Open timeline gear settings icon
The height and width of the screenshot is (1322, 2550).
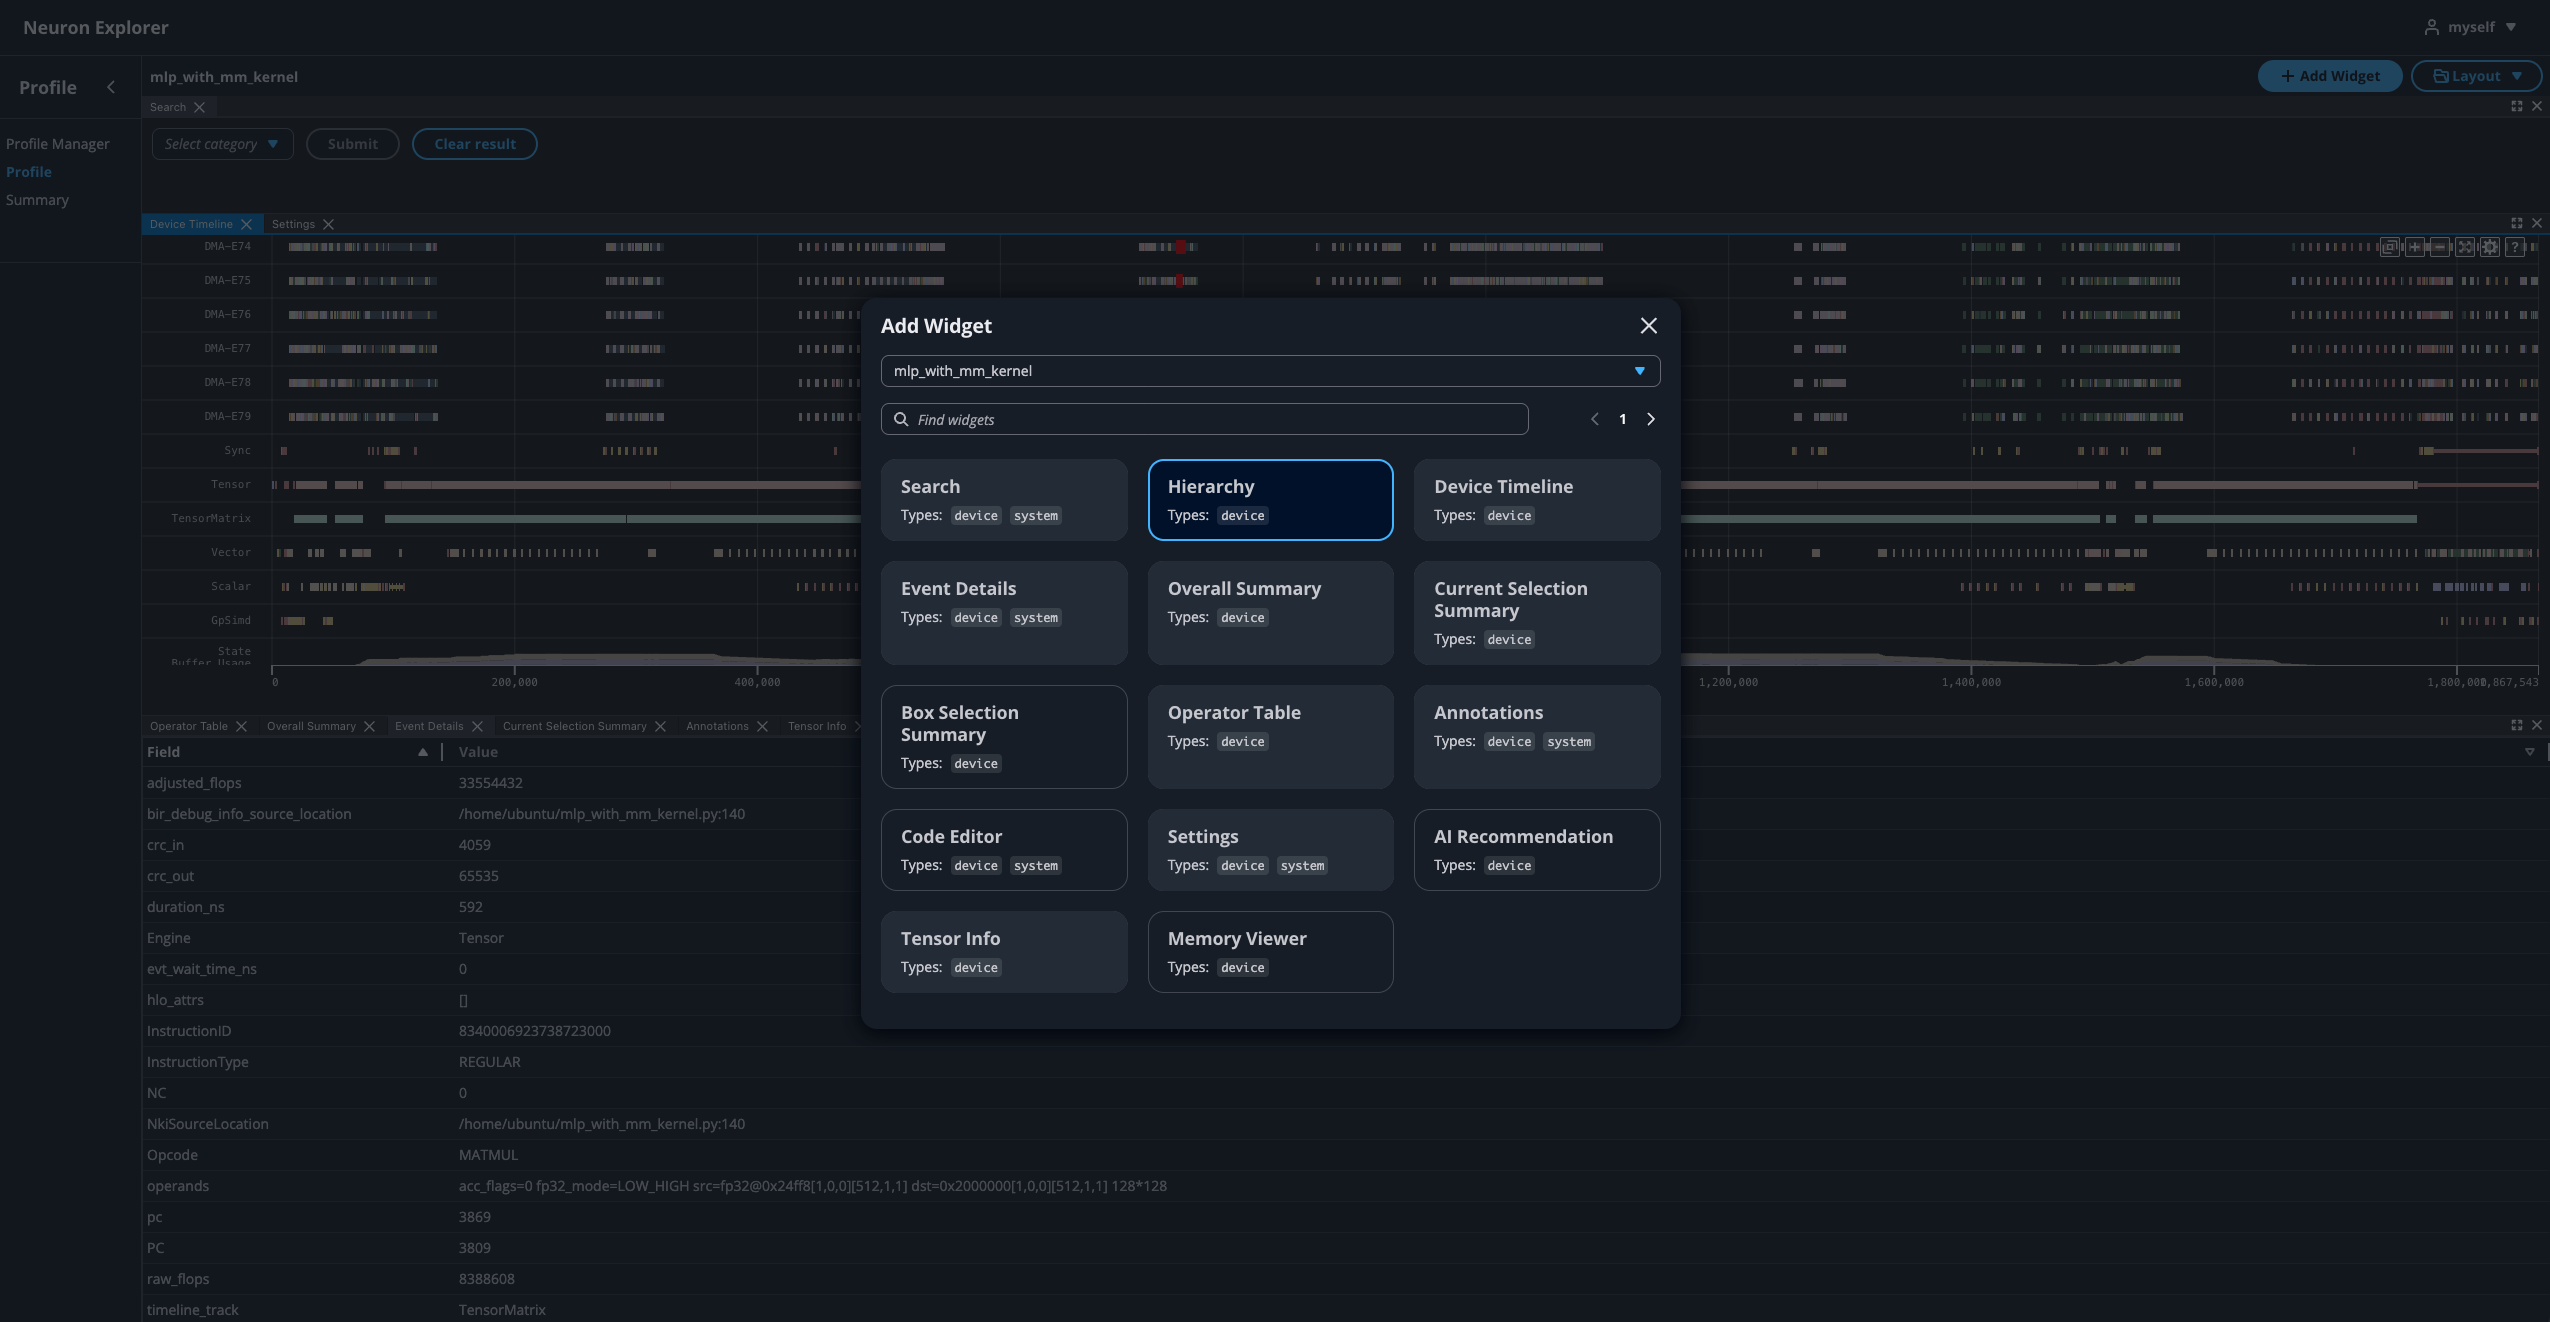pos(2490,247)
